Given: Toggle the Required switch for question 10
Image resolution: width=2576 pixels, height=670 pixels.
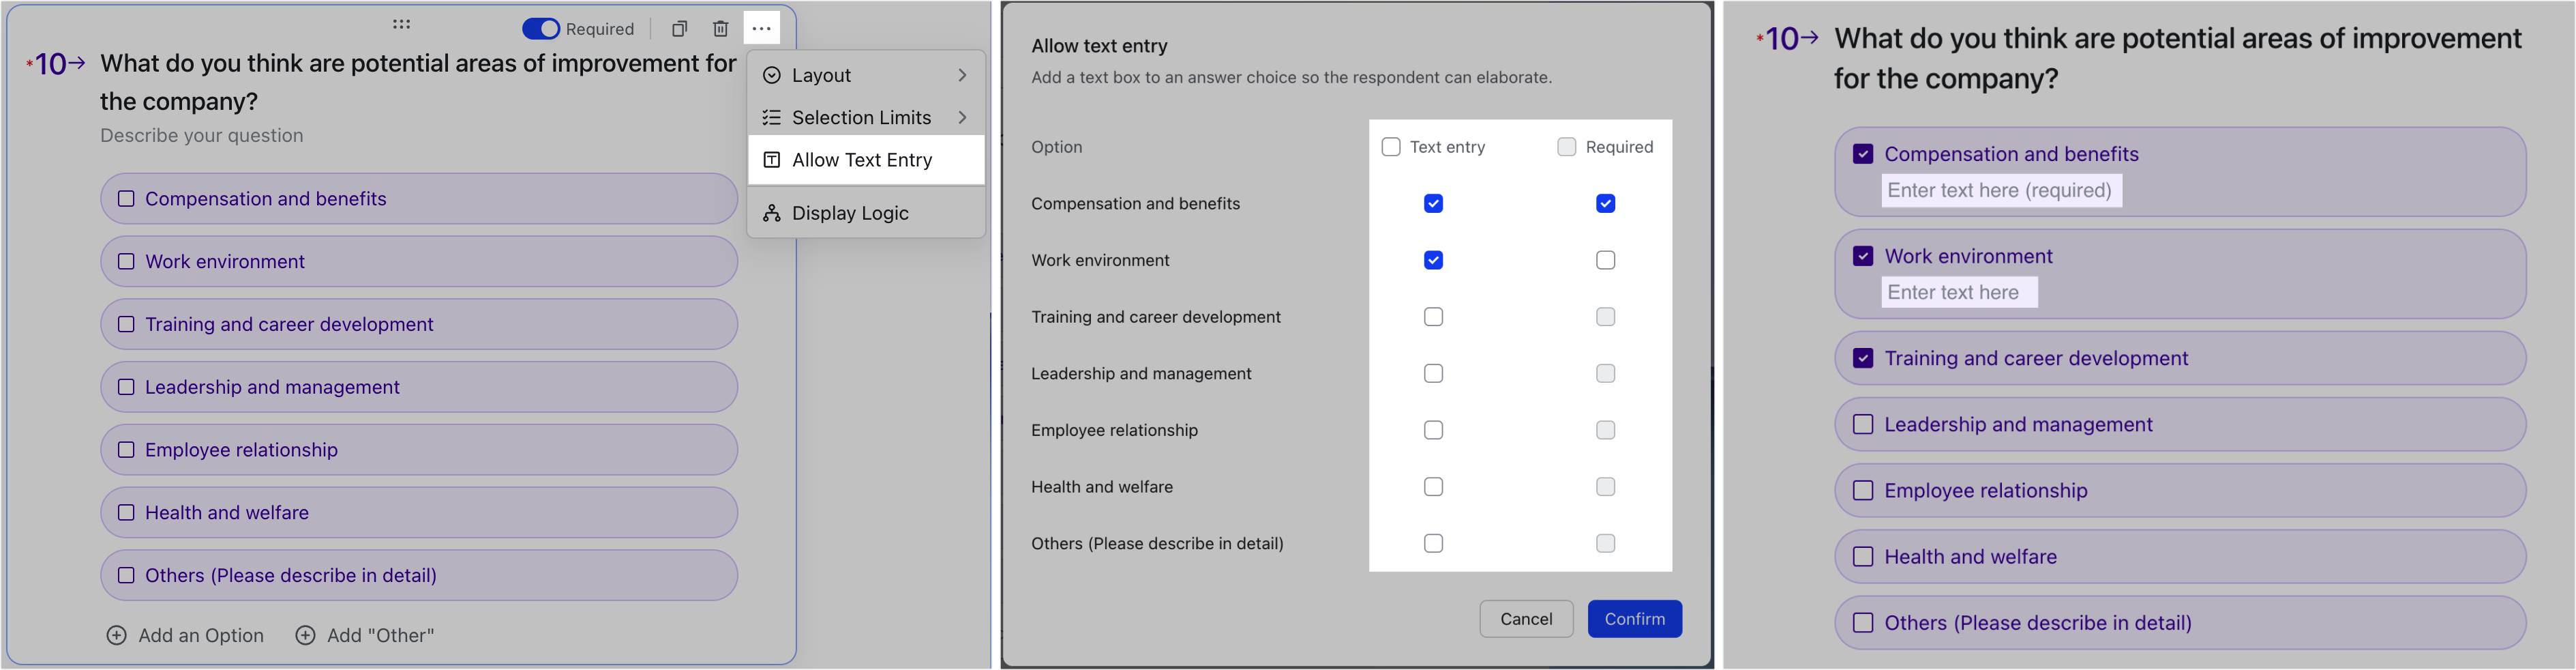Looking at the screenshot, I should click(541, 28).
